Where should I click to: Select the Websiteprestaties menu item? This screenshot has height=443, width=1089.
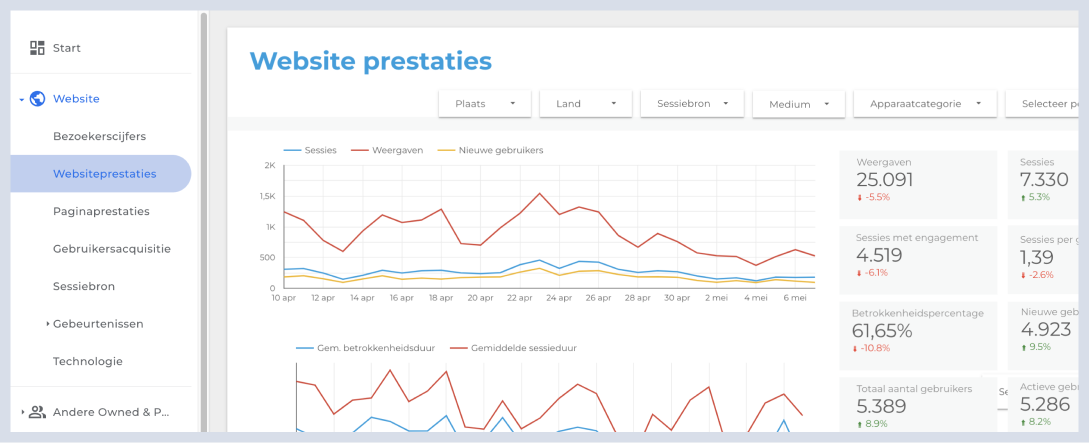click(101, 174)
